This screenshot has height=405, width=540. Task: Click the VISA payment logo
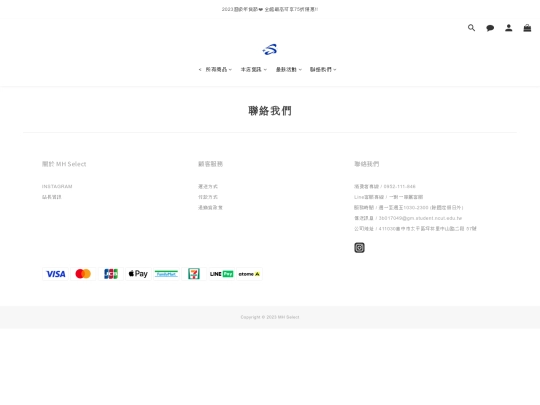point(55,274)
